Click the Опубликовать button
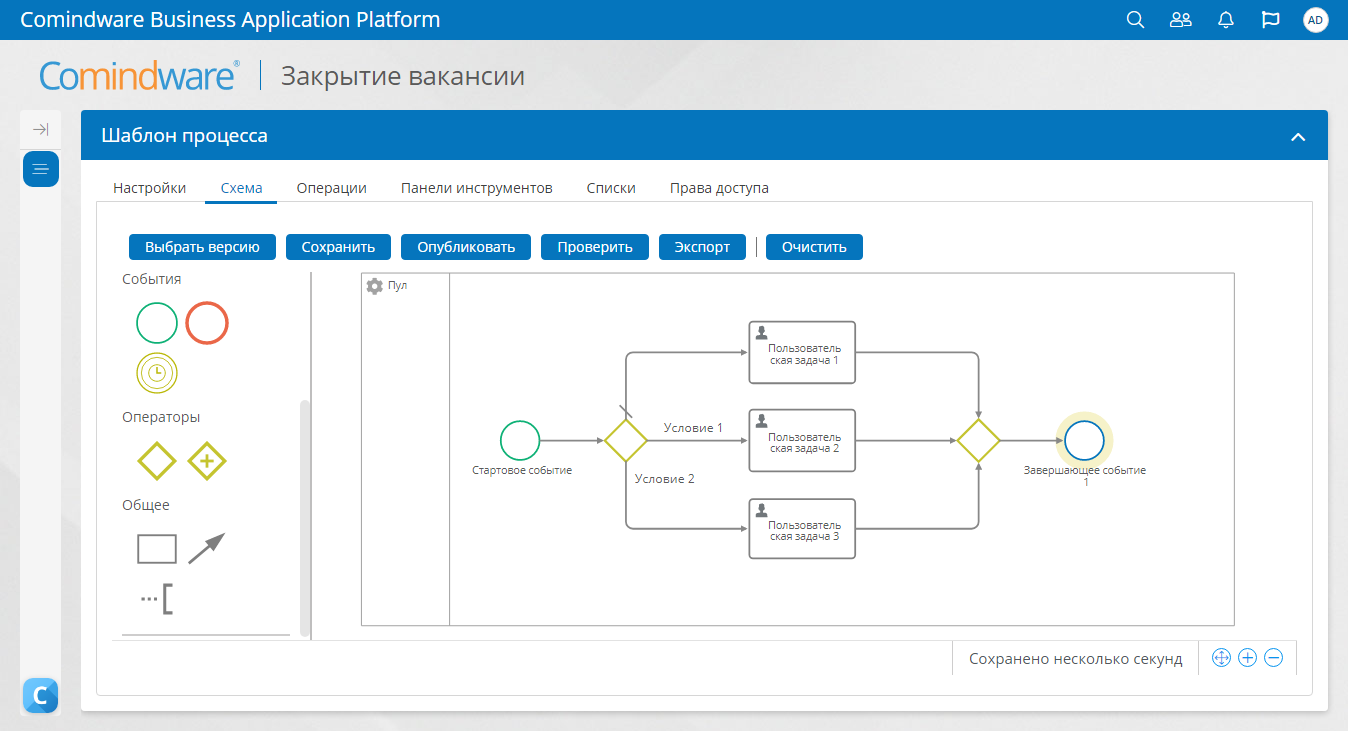1348x731 pixels. click(466, 247)
